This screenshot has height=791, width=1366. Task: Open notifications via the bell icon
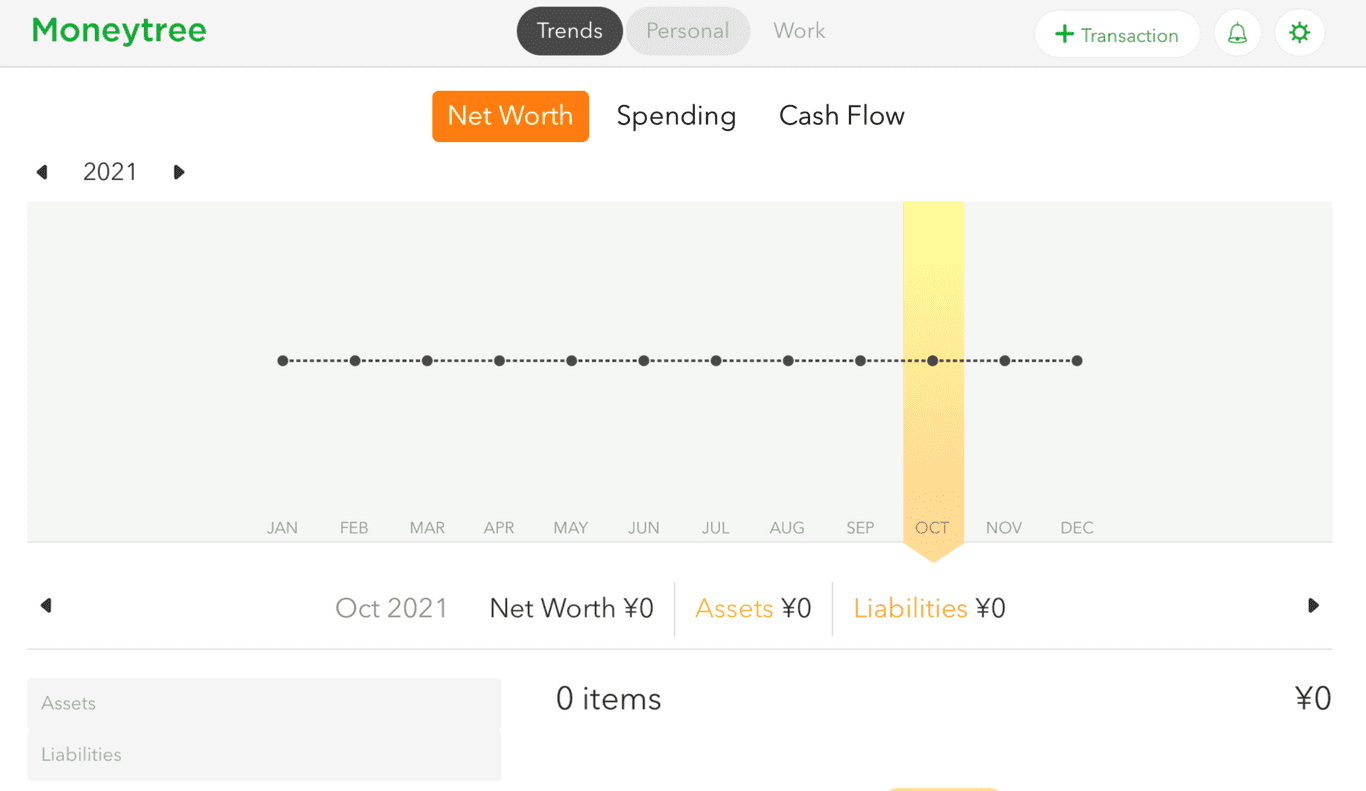click(x=1237, y=32)
